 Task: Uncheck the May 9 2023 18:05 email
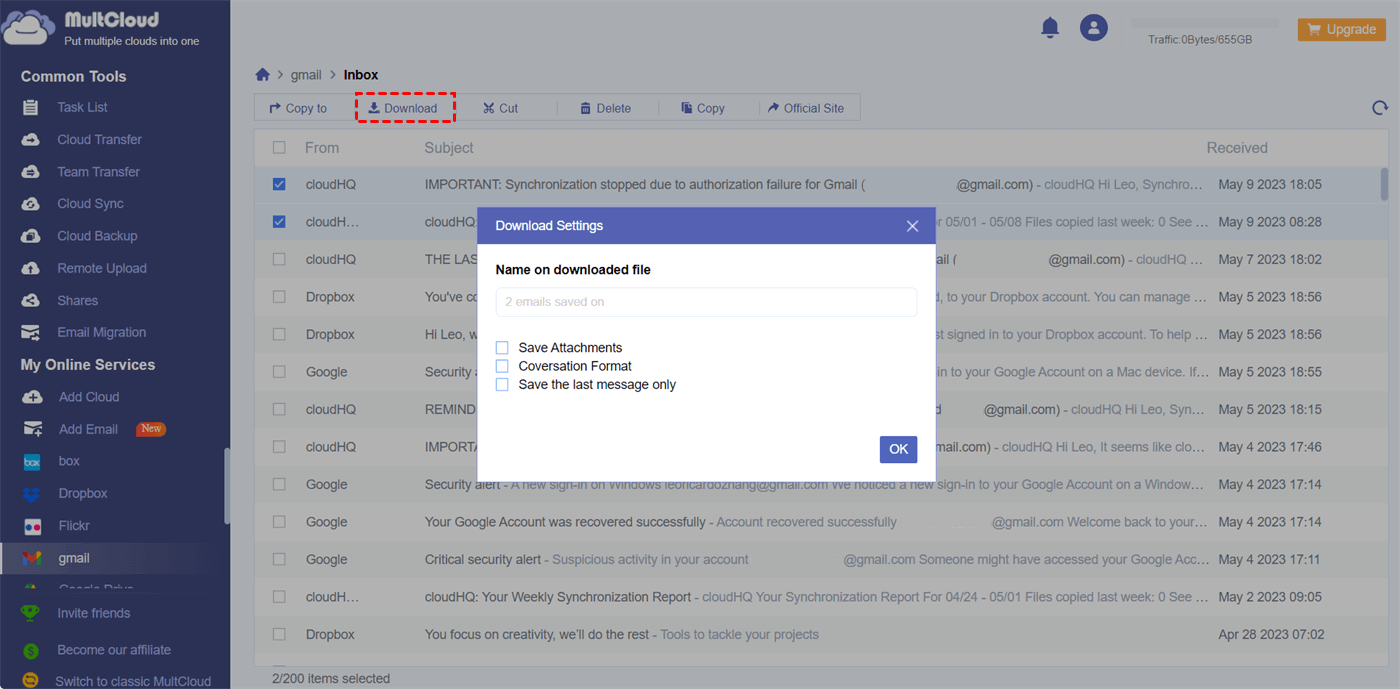tap(279, 185)
